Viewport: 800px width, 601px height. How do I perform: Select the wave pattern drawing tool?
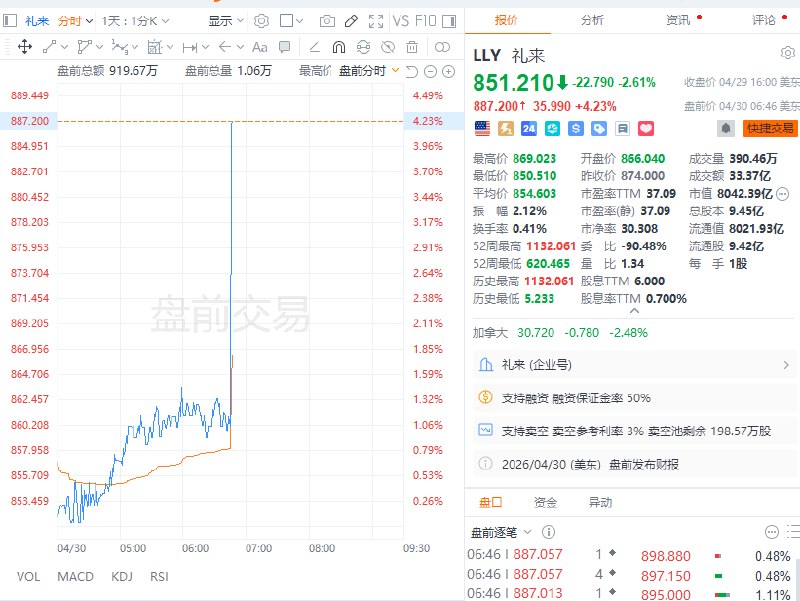(x=119, y=47)
